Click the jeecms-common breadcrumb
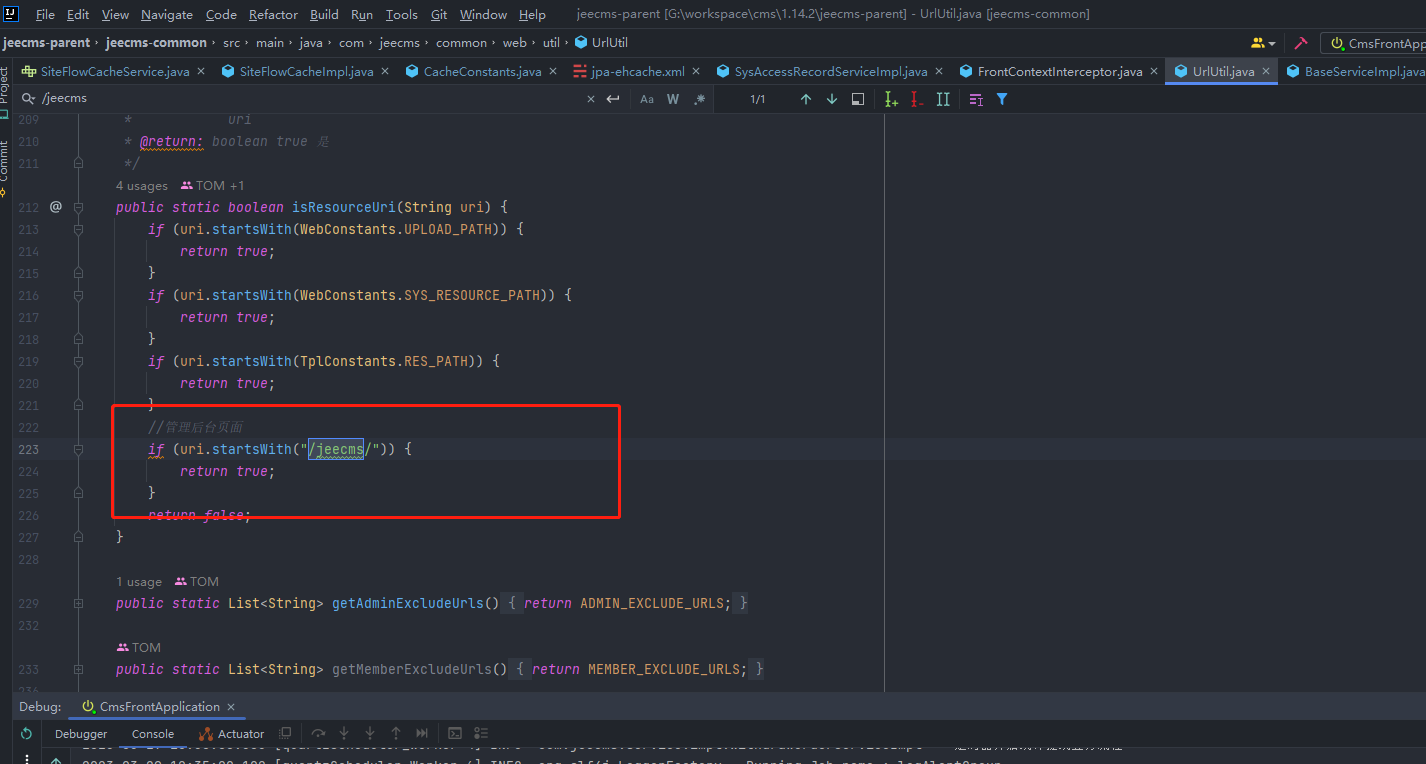 (156, 43)
